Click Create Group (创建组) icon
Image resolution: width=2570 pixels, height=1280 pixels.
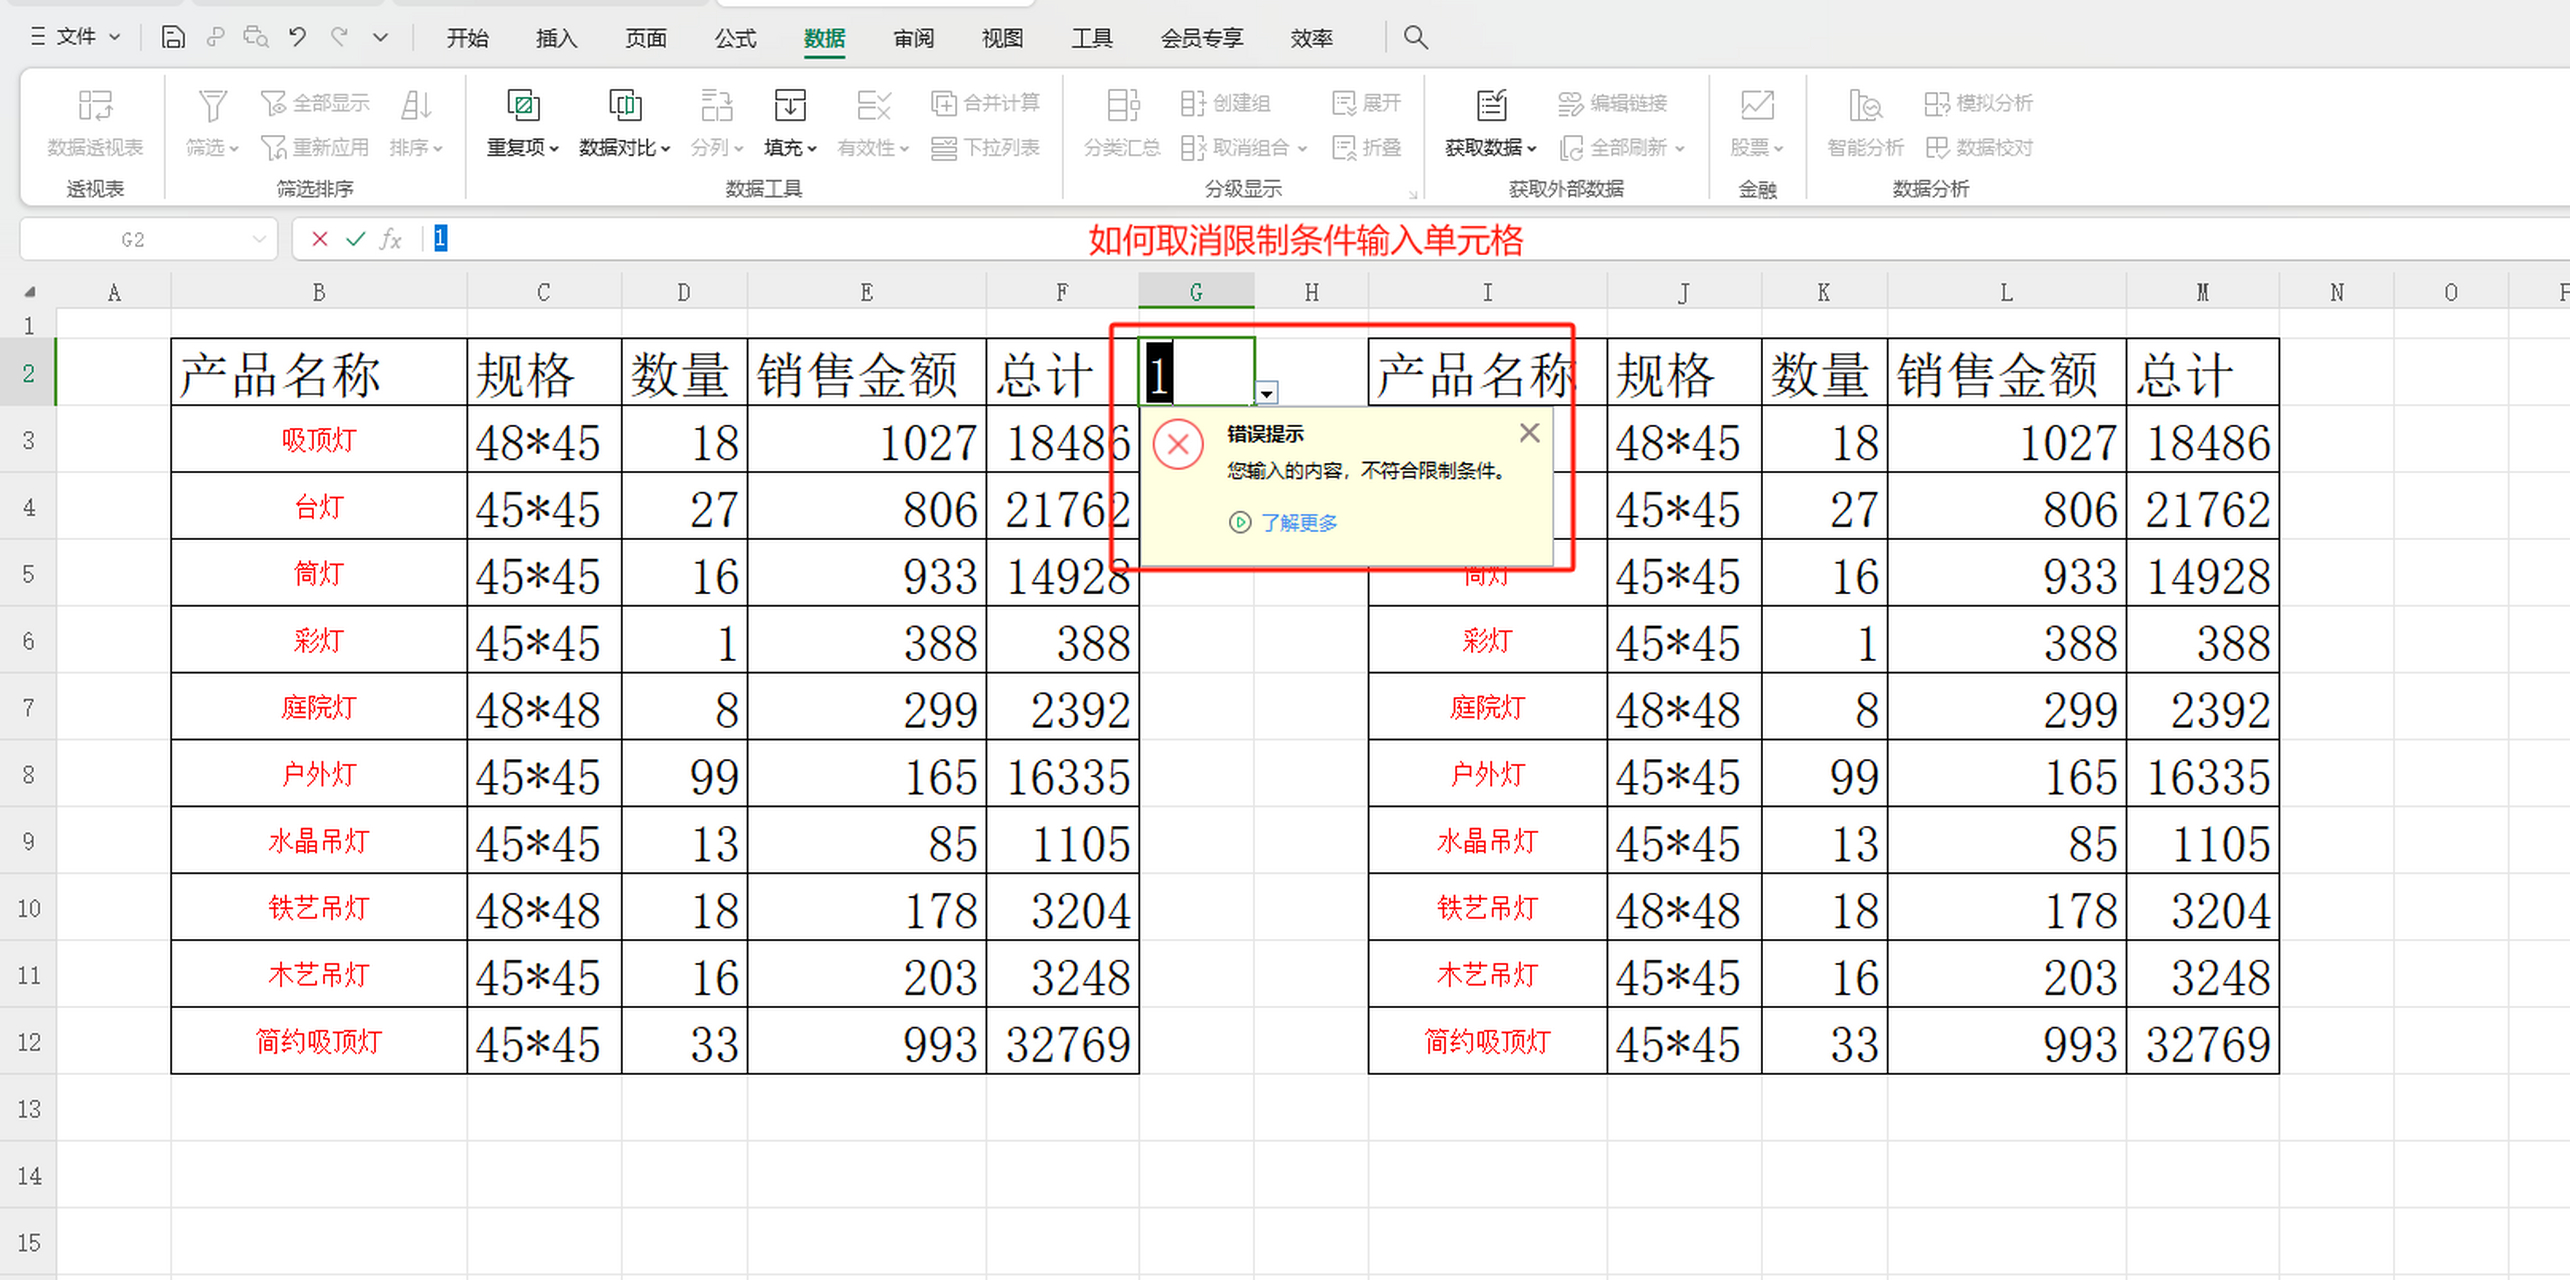1225,103
